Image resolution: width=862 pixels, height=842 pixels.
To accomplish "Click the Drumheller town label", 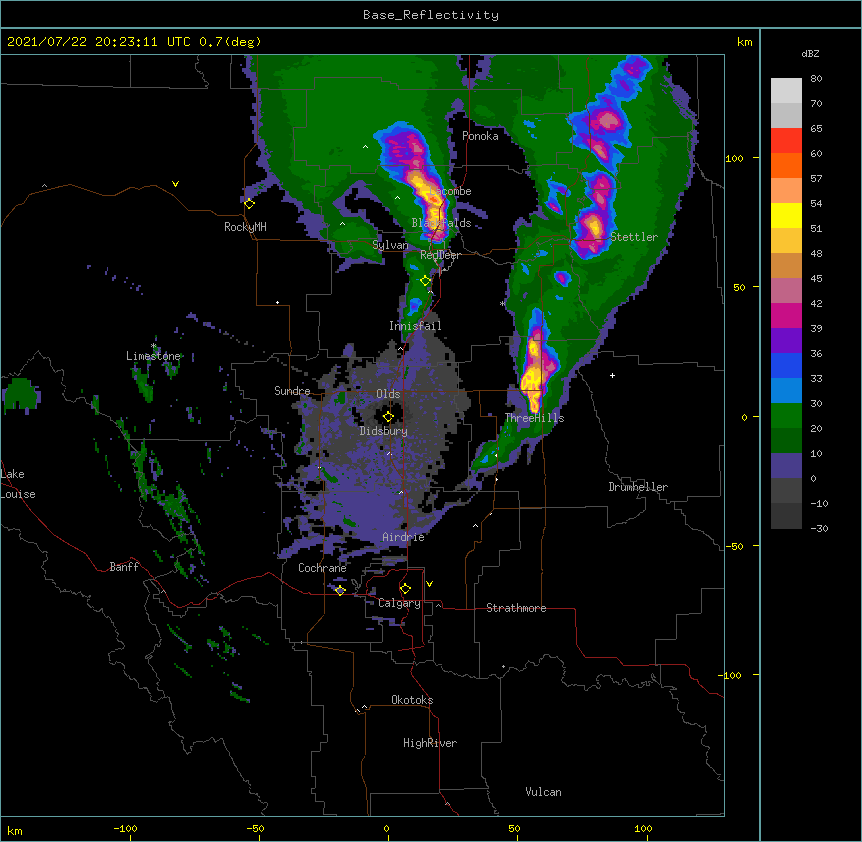I will point(638,487).
